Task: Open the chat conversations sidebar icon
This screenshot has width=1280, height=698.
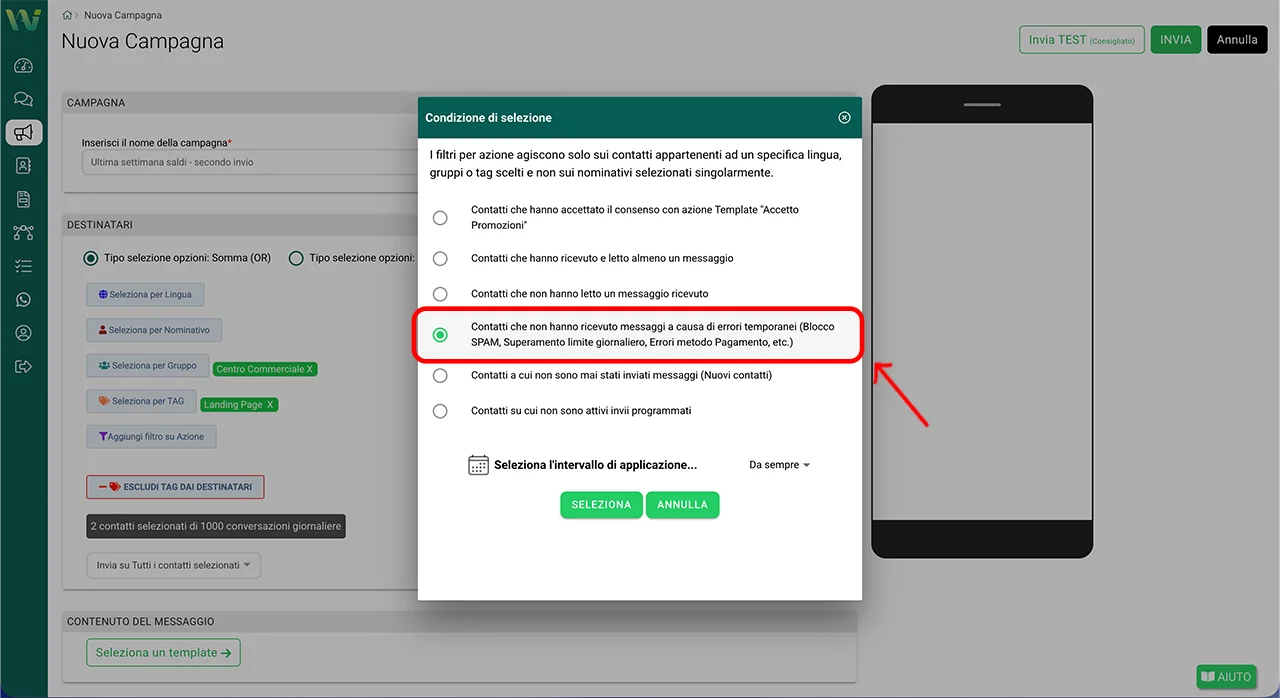Action: [24, 98]
